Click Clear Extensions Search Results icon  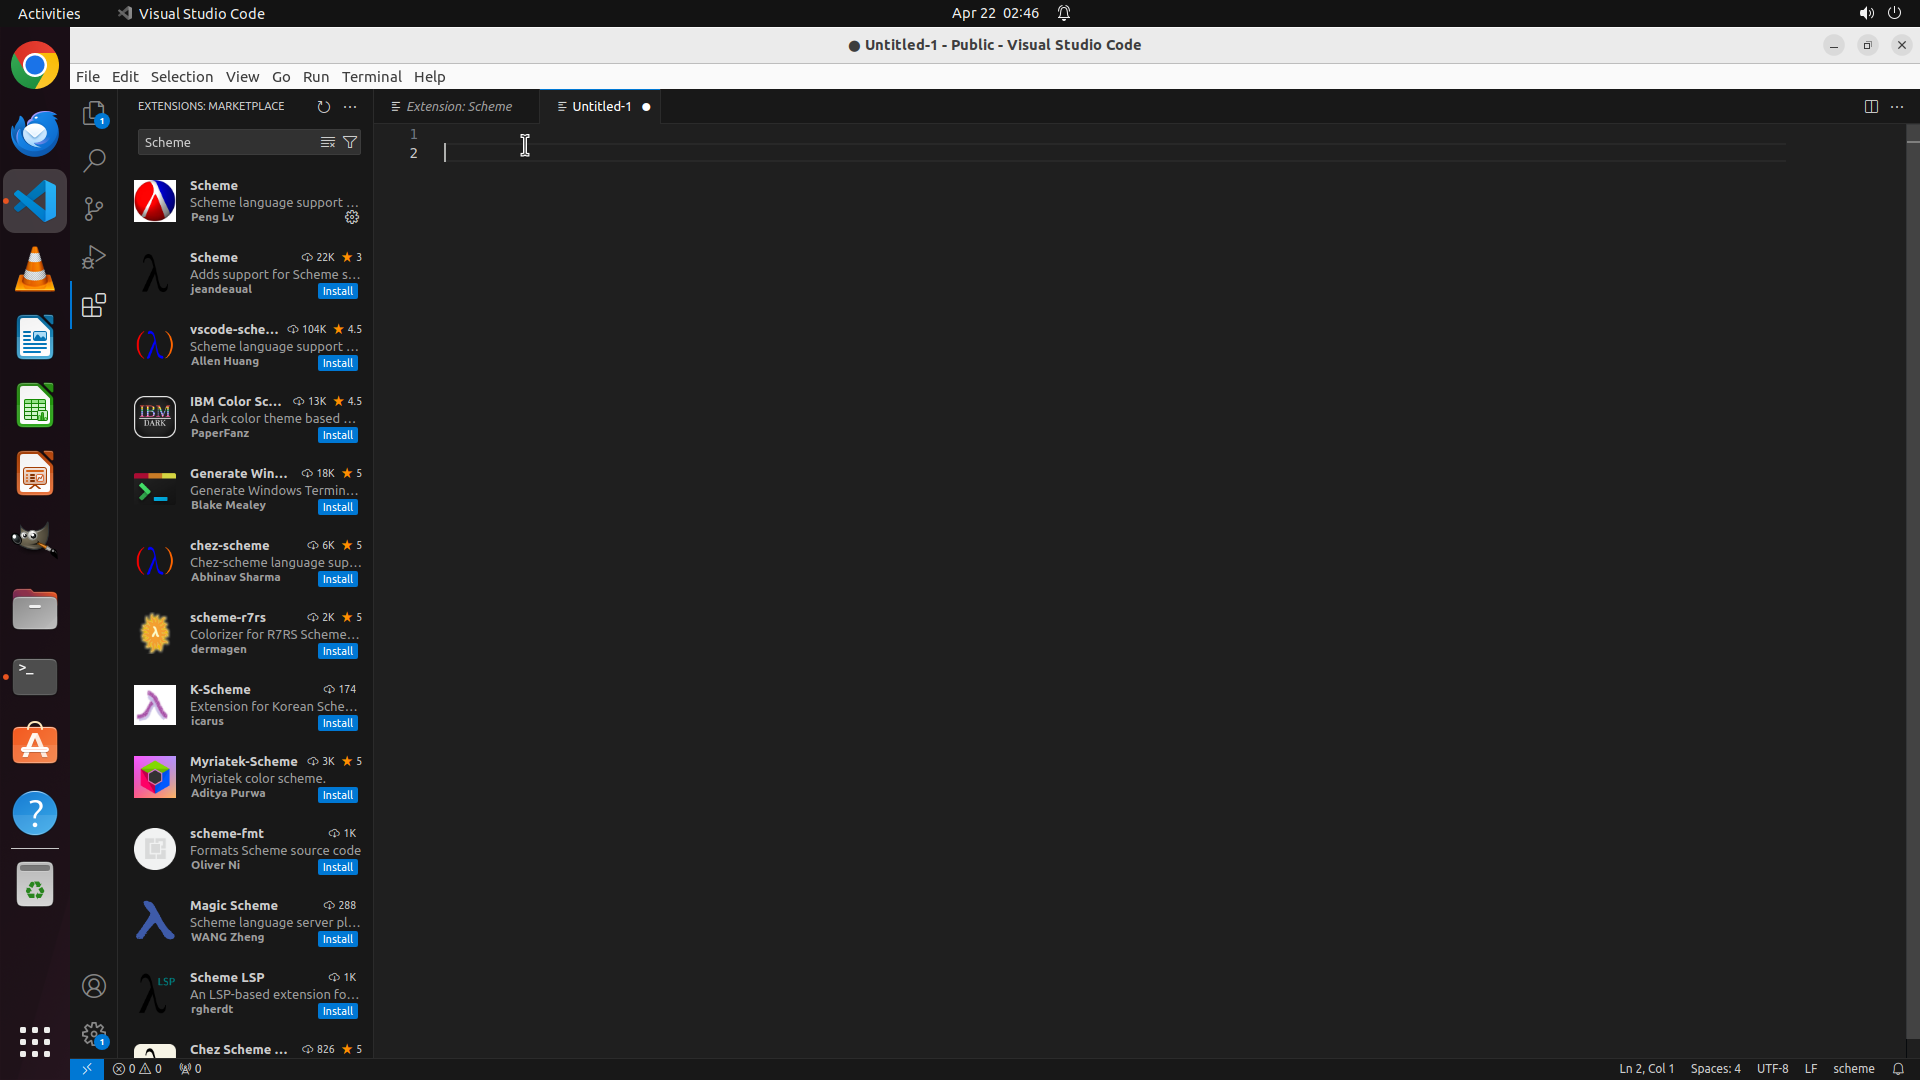(x=327, y=142)
